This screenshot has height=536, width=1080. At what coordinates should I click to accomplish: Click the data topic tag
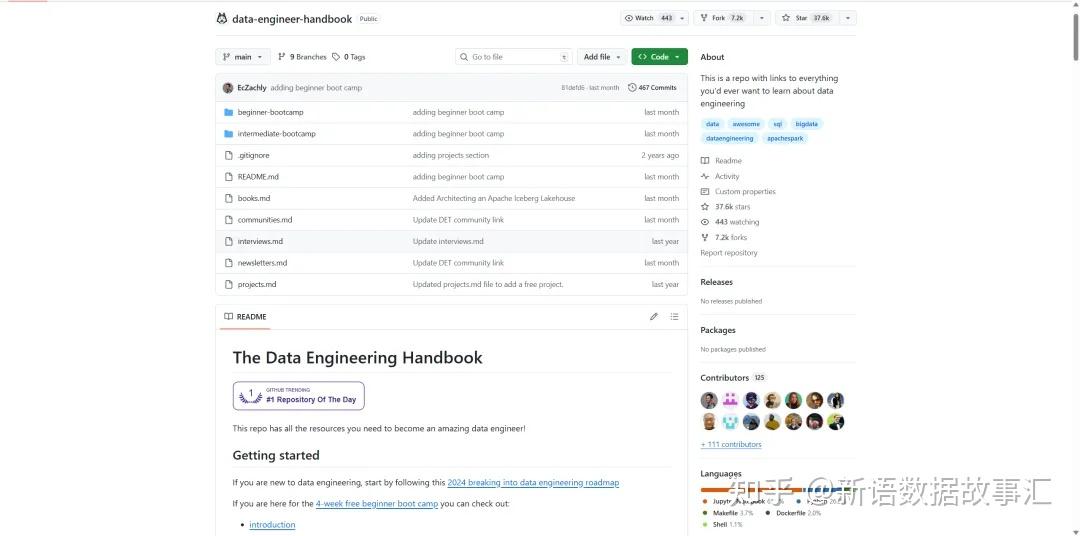pos(712,124)
